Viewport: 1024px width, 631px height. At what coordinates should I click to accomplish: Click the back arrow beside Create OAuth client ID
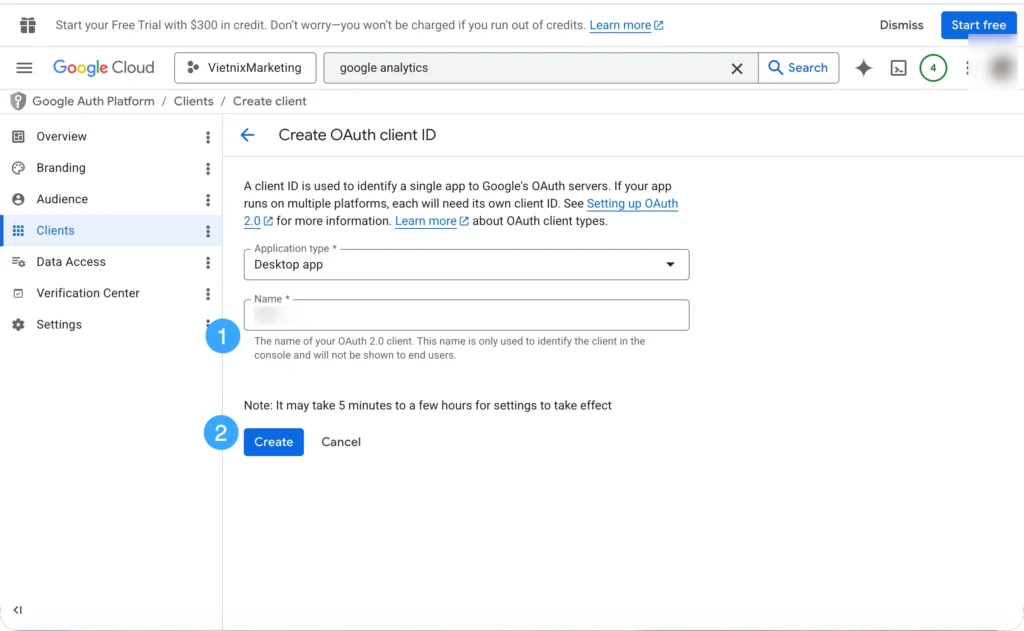point(248,135)
